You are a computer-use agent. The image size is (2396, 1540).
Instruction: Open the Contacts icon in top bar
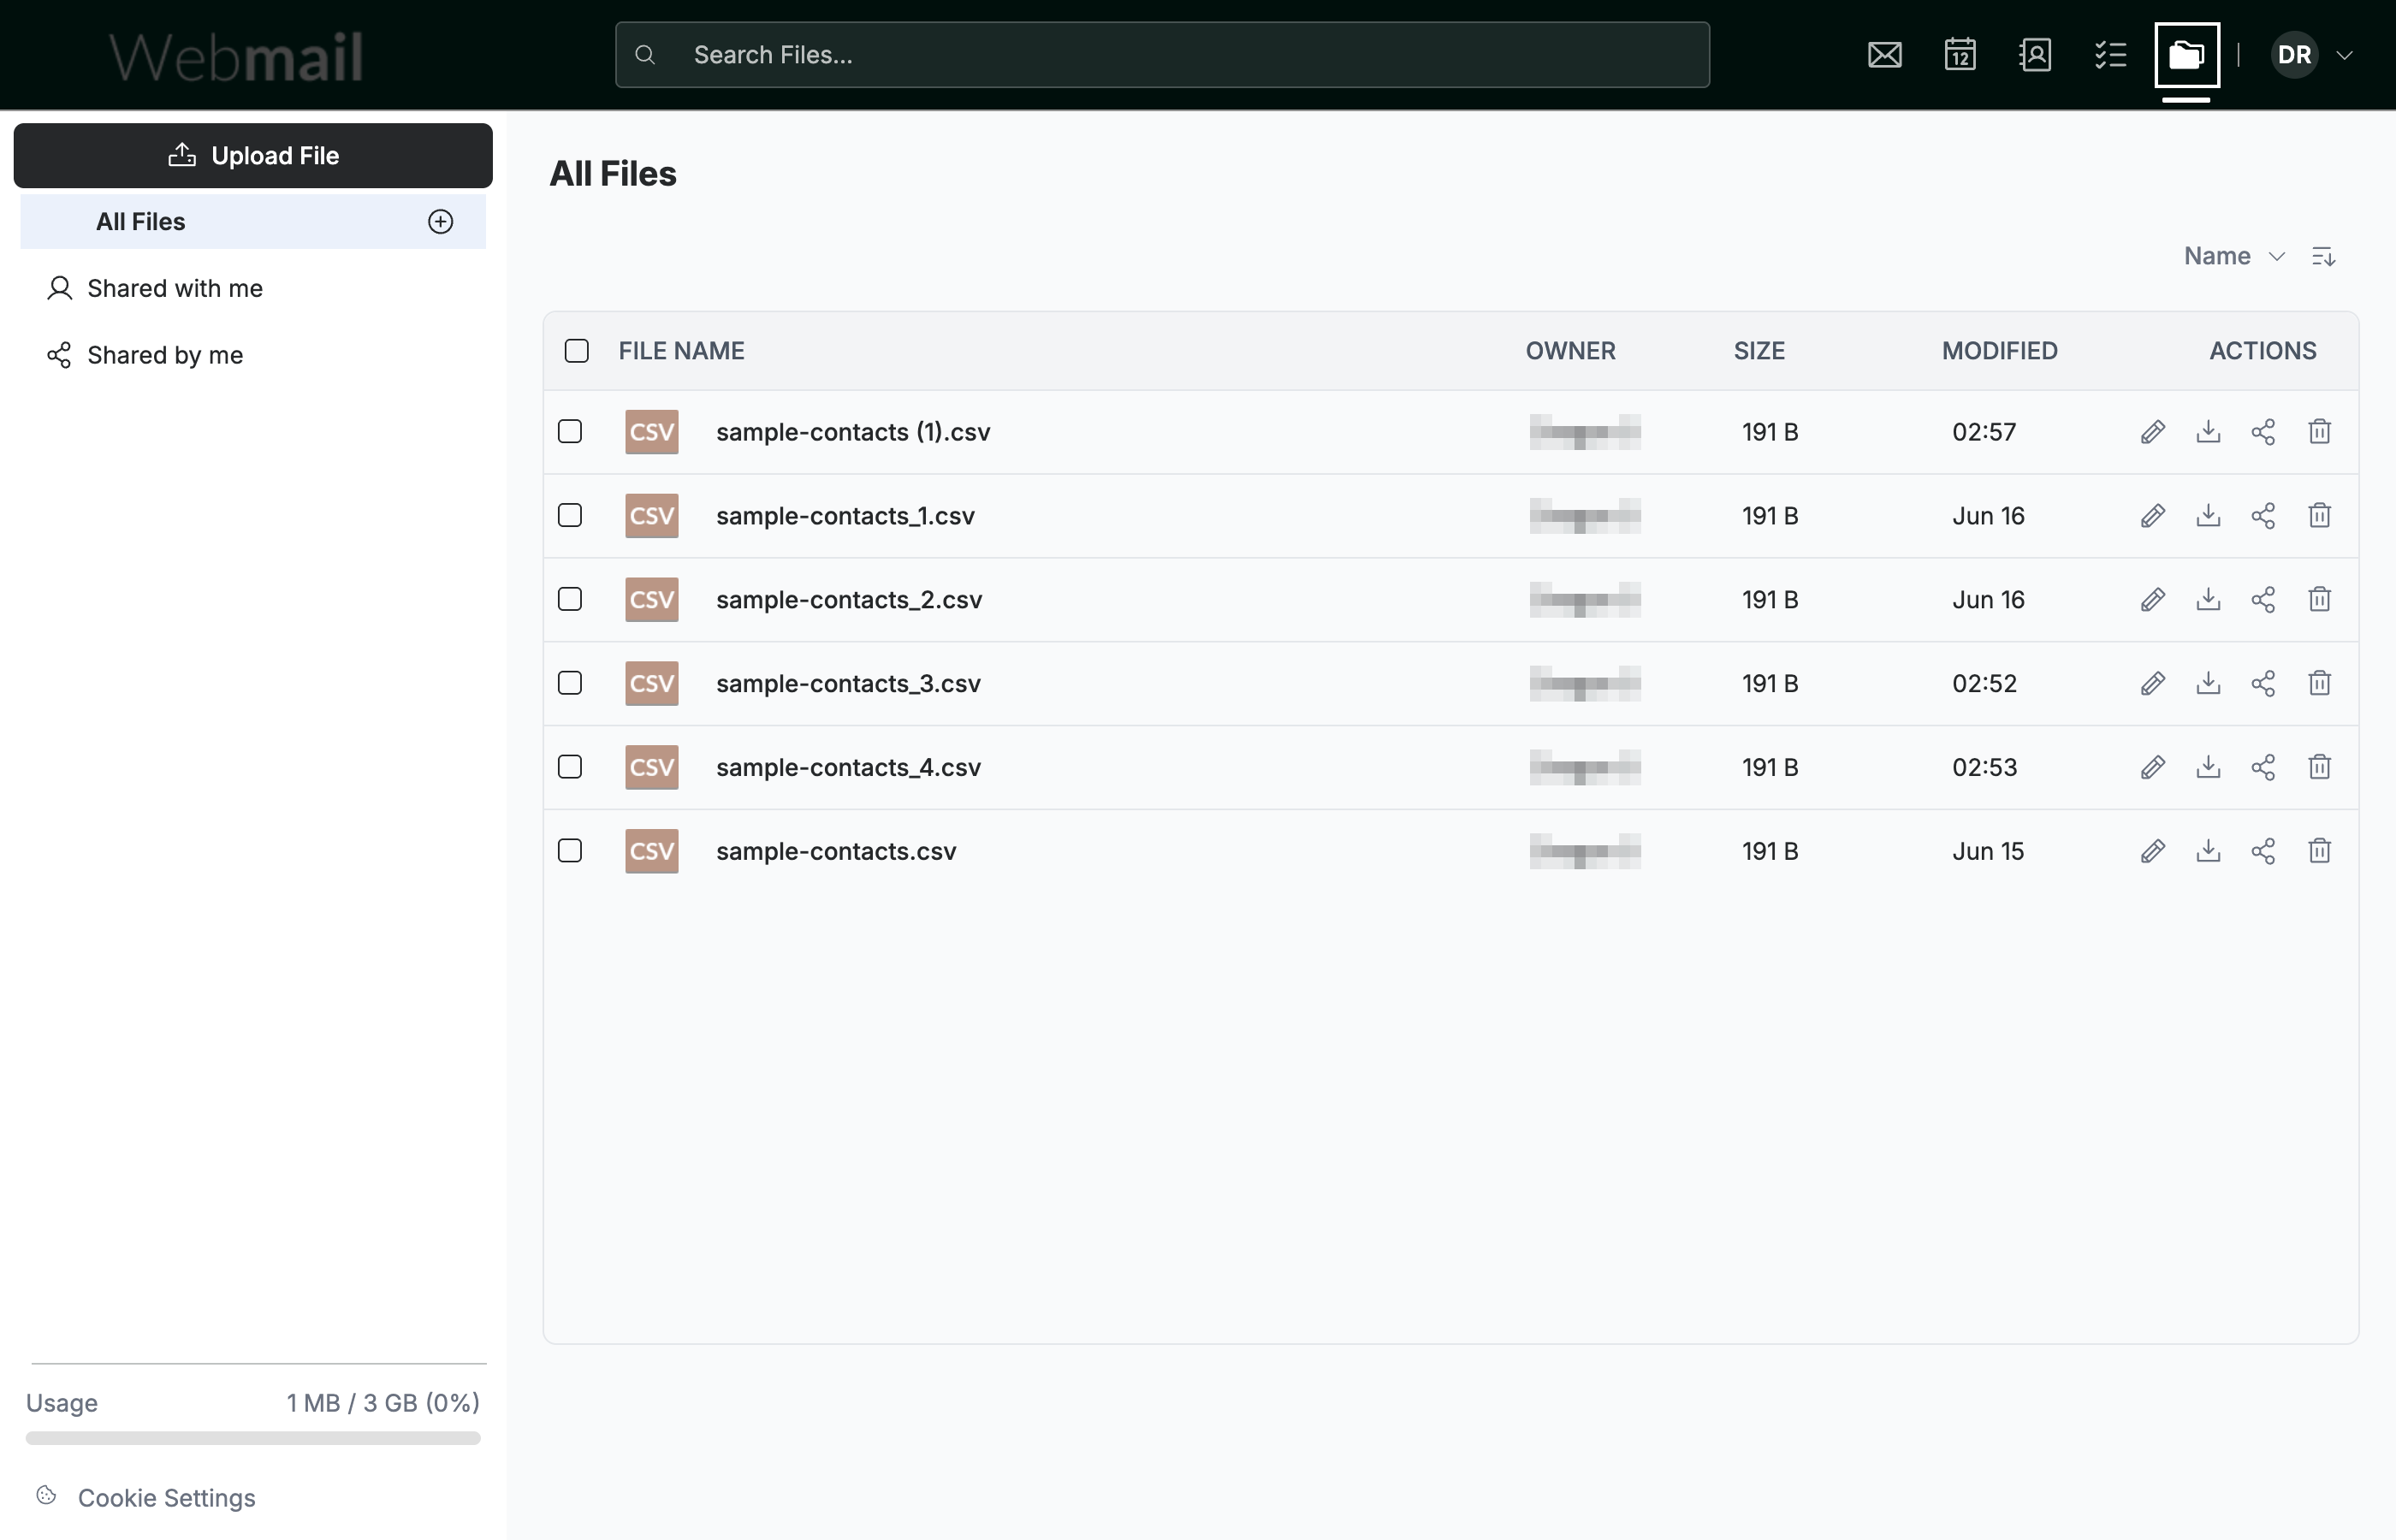coord(2035,55)
